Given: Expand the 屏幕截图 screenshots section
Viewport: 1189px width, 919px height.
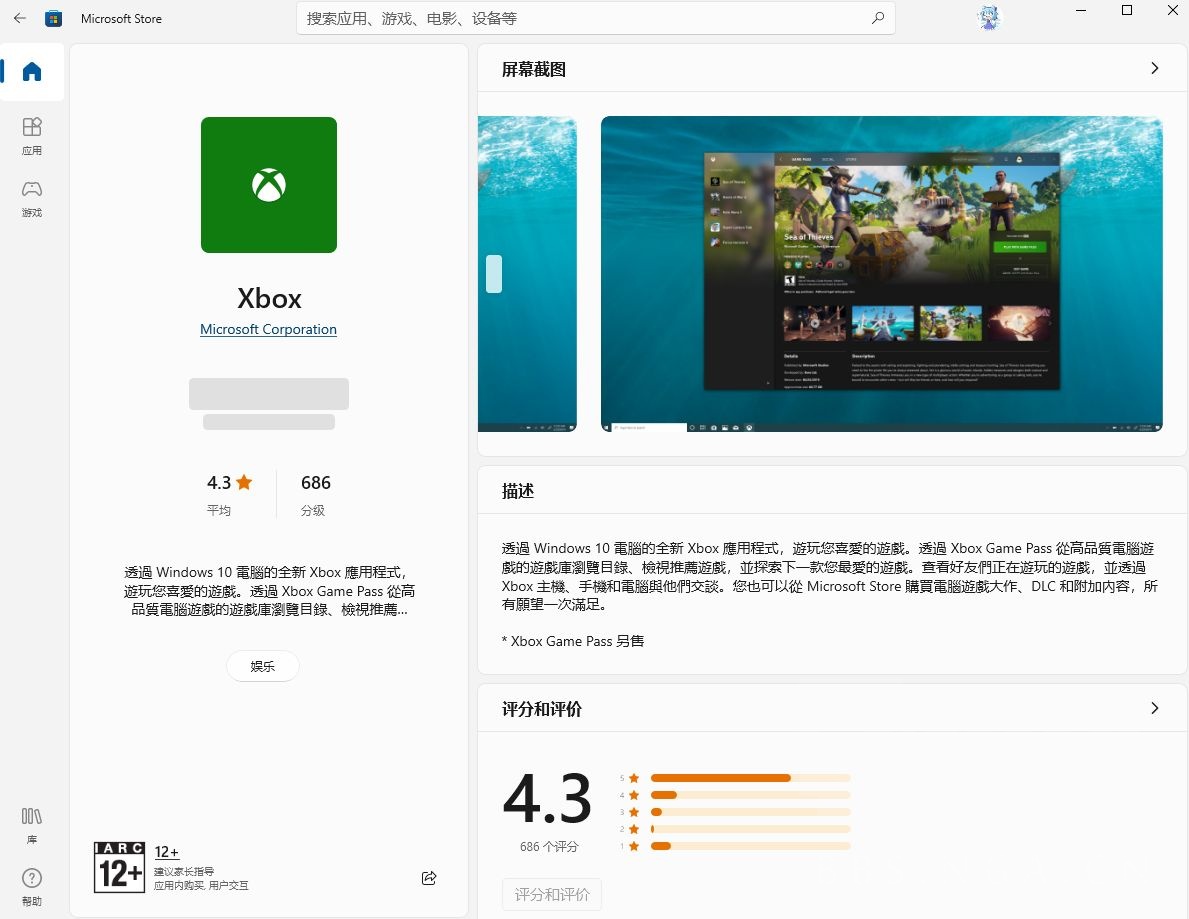Looking at the screenshot, I should tap(1154, 68).
